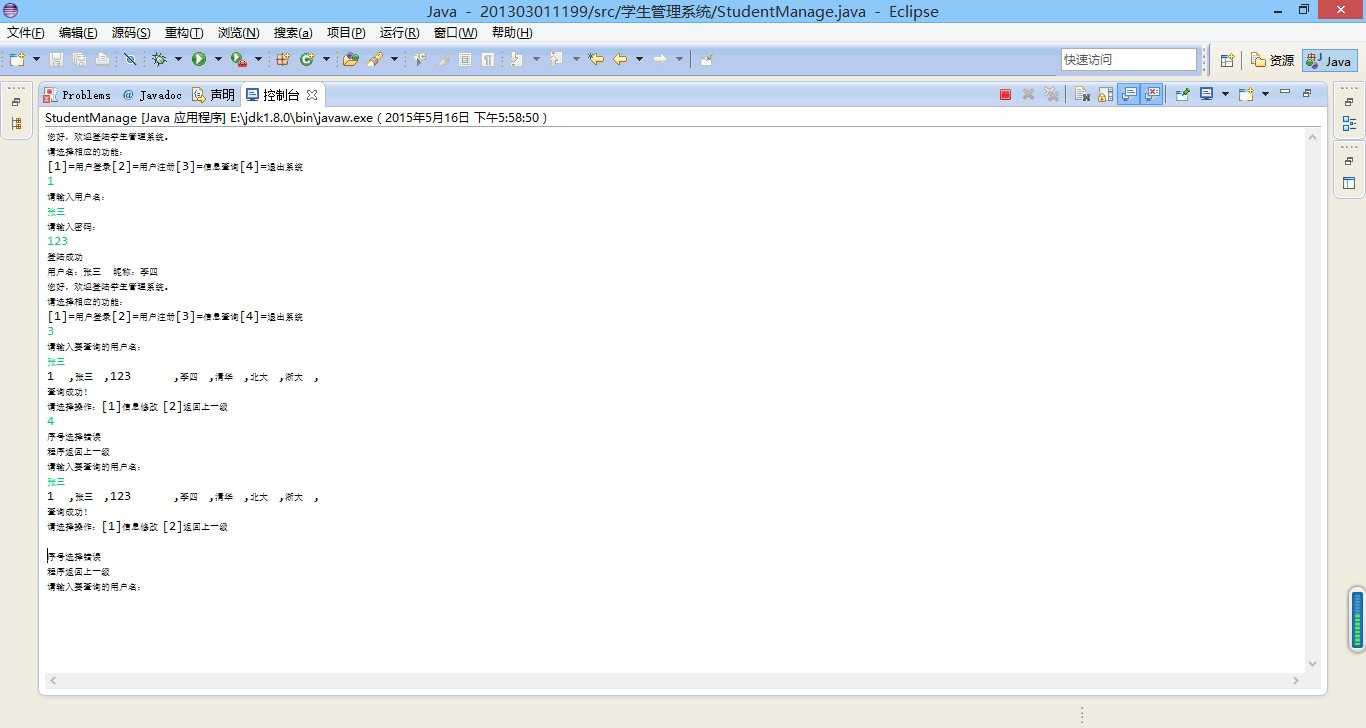This screenshot has height=728, width=1366.
Task: Click the Open Console icon
Action: point(1246,94)
